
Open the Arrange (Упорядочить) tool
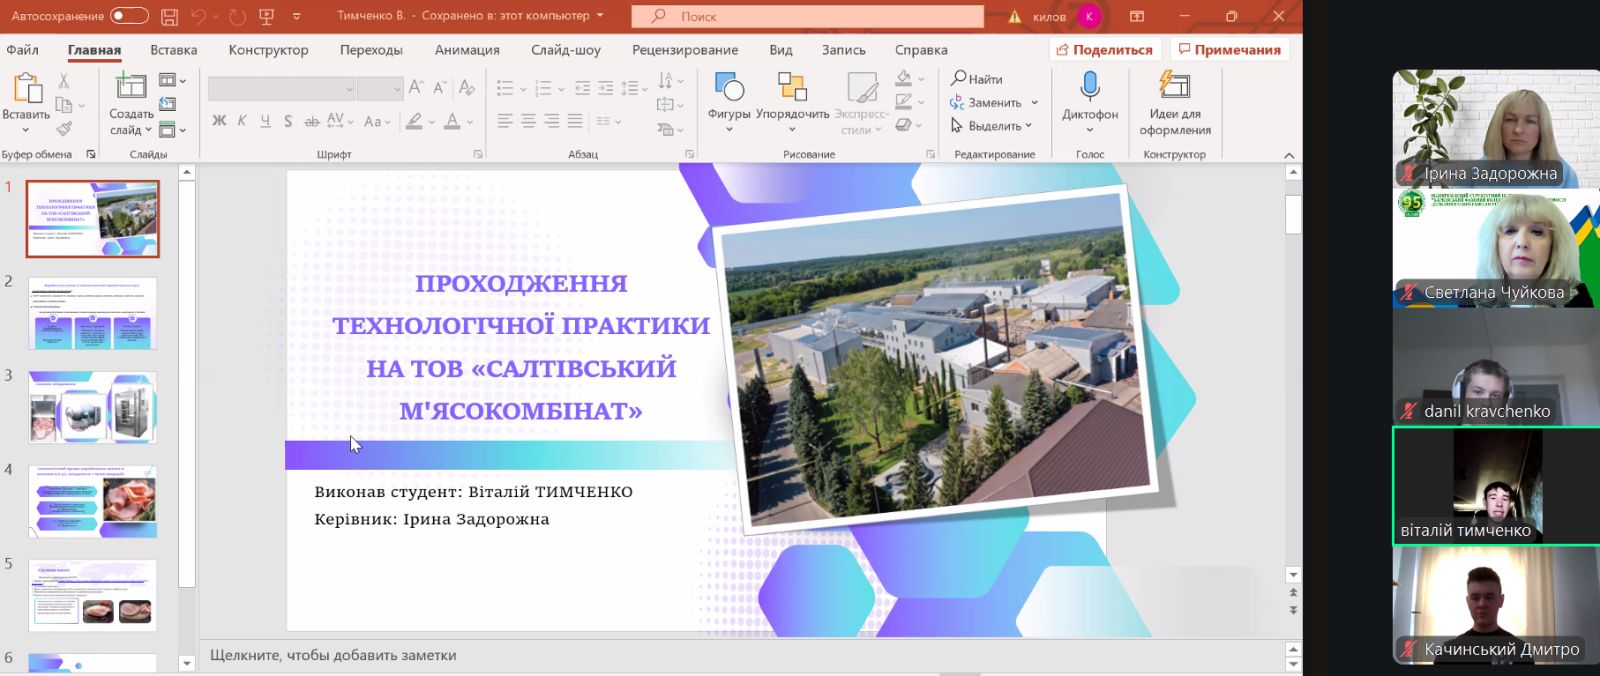792,88
